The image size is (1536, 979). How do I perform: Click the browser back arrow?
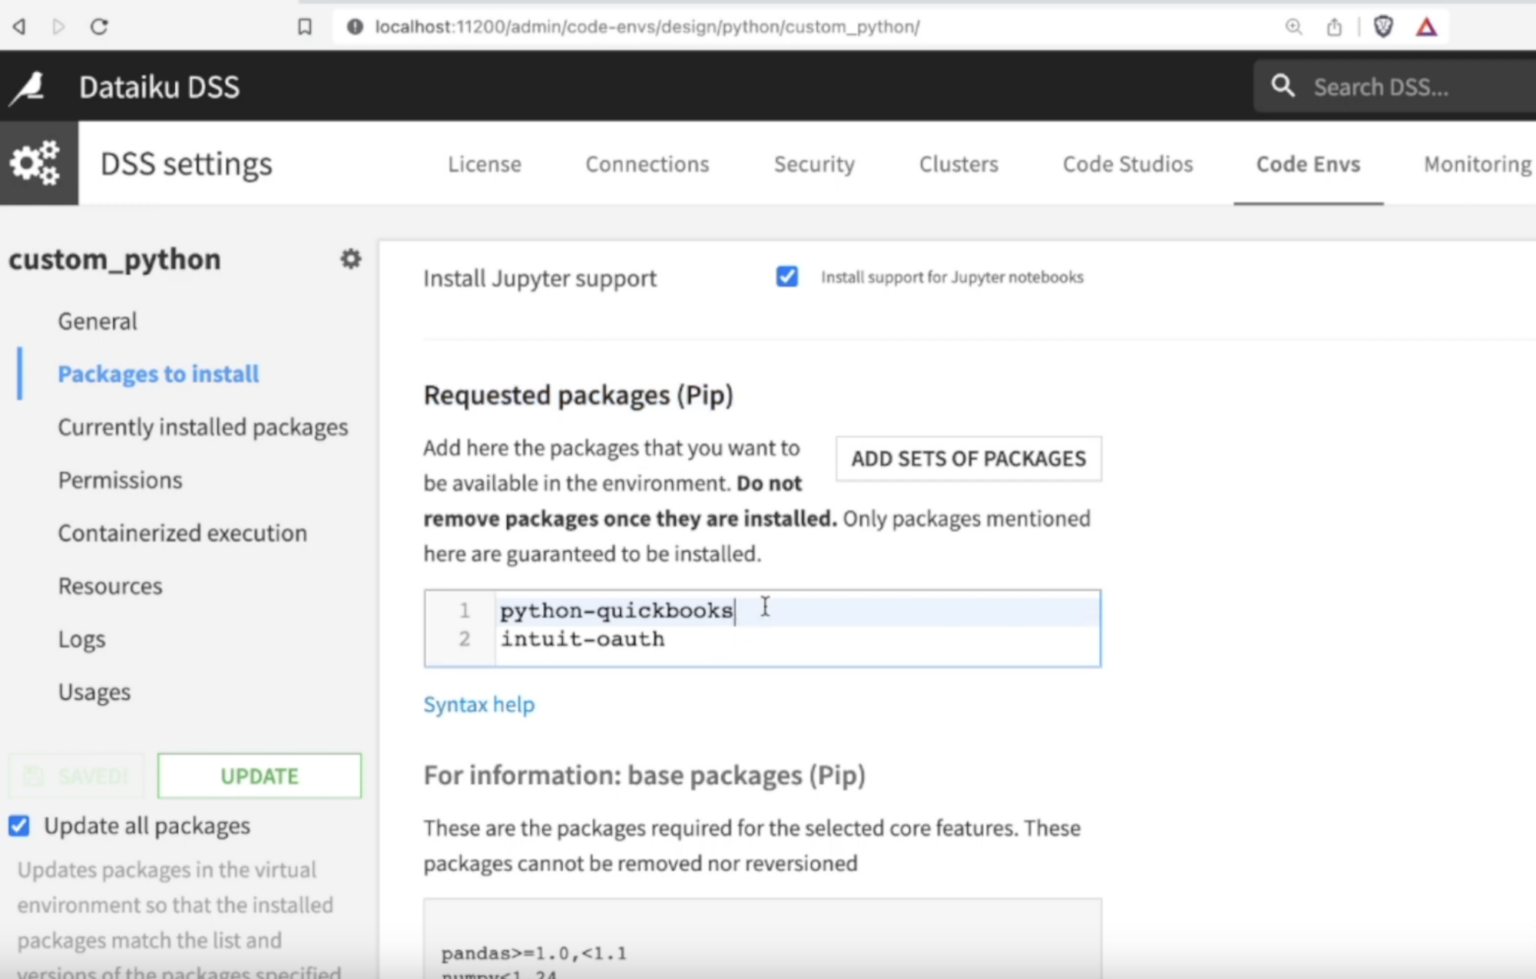[19, 27]
